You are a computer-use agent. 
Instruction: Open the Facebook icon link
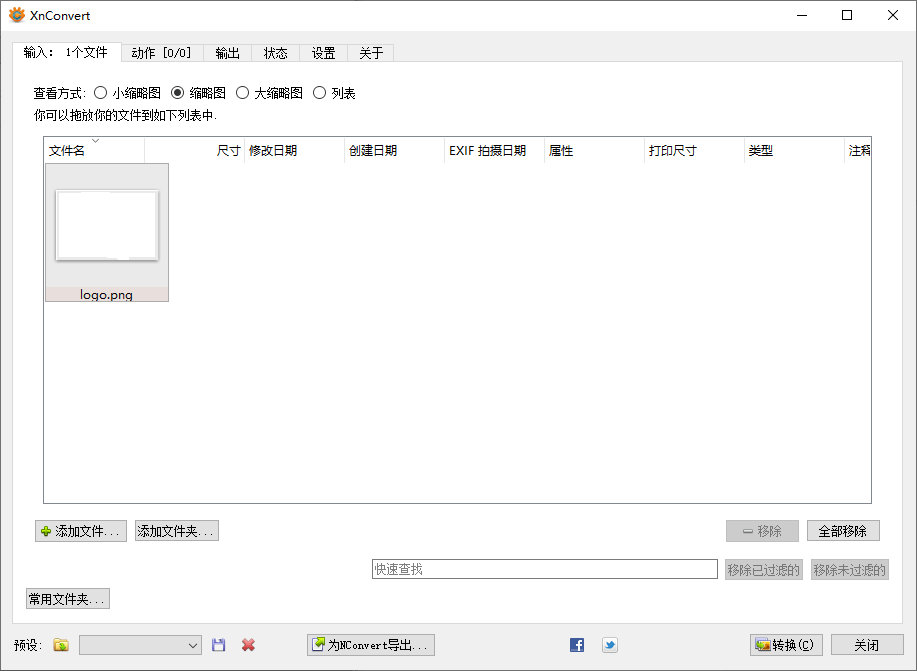pos(577,645)
